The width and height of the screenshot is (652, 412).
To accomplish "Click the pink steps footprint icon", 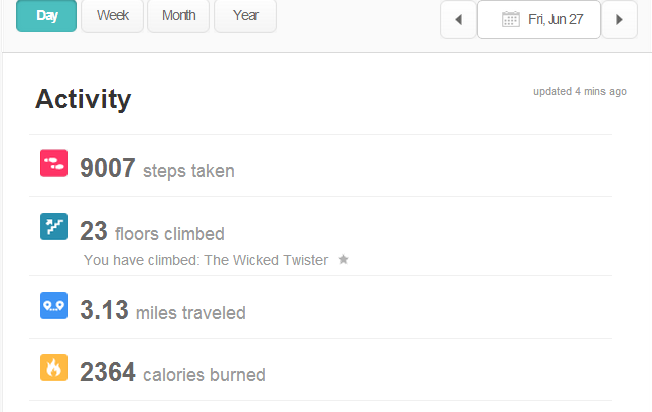I will [x=53, y=163].
